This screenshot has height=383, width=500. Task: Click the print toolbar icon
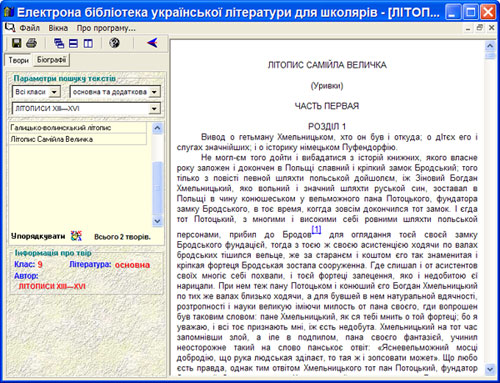(x=32, y=43)
